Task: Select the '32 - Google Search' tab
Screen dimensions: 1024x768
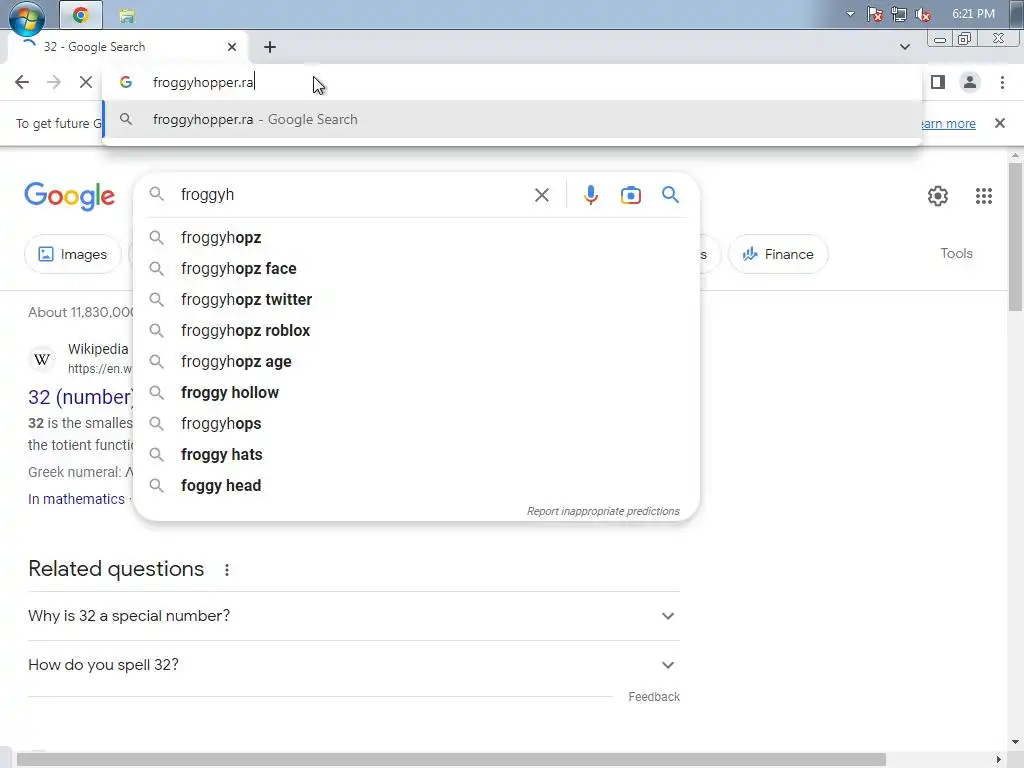Action: tap(128, 47)
